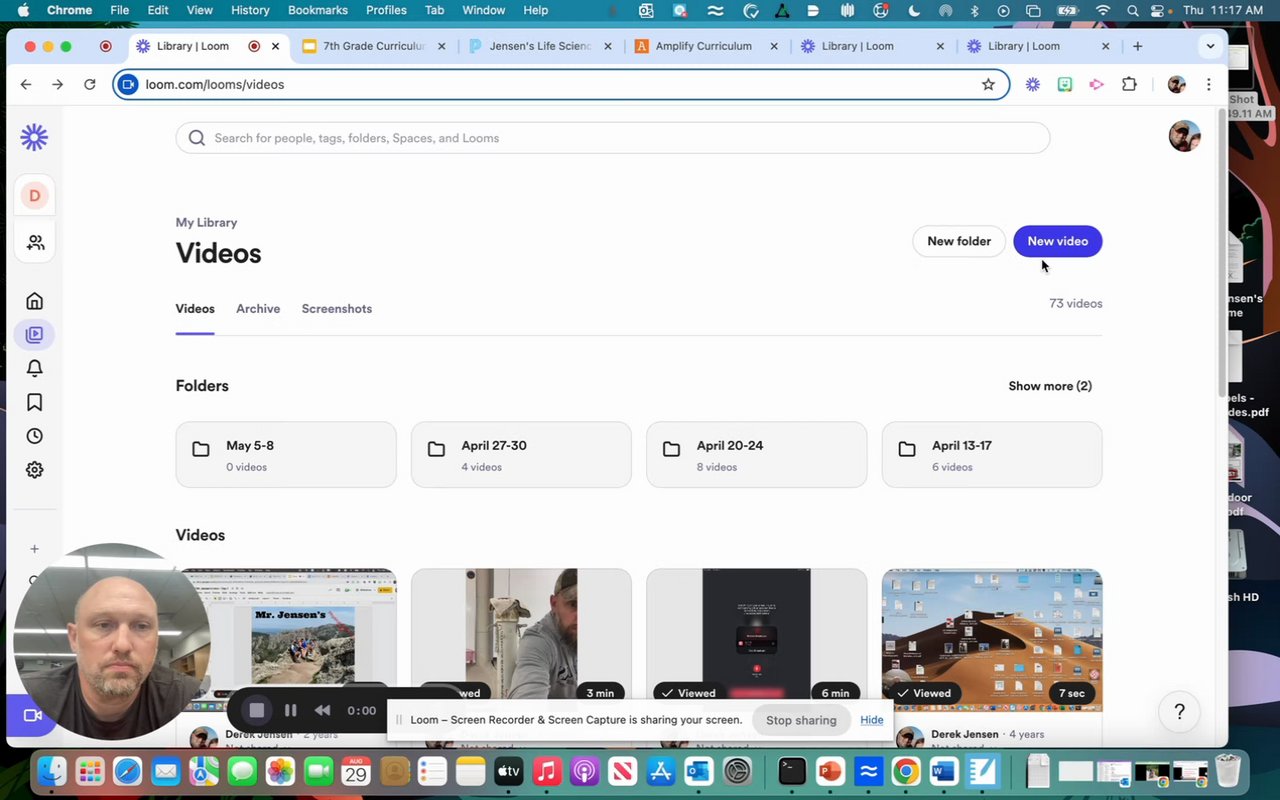This screenshot has width=1280, height=800.
Task: Open Finder from the Dock
Action: (52, 771)
